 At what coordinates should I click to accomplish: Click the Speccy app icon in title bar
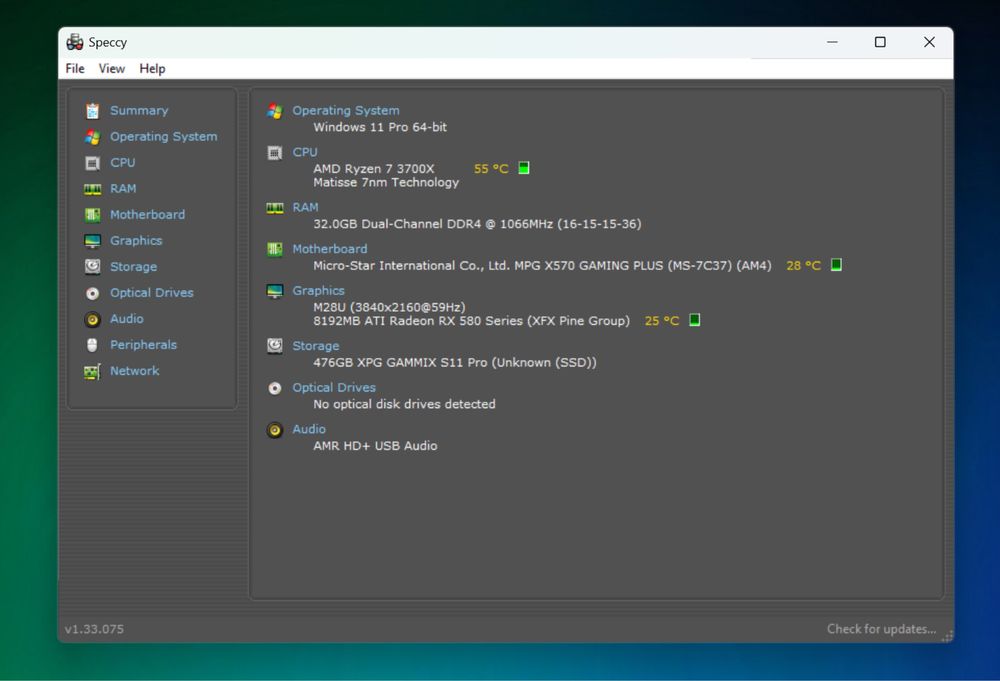pos(75,42)
